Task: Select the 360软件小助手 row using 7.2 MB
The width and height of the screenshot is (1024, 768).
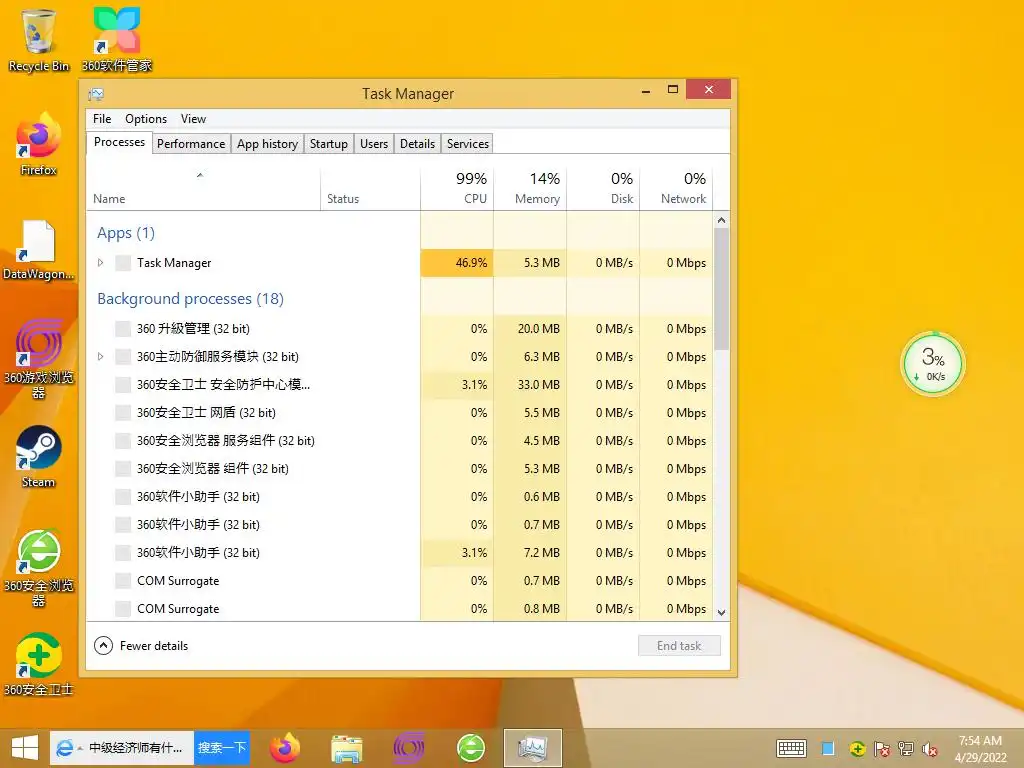Action: pyautogui.click(x=399, y=552)
